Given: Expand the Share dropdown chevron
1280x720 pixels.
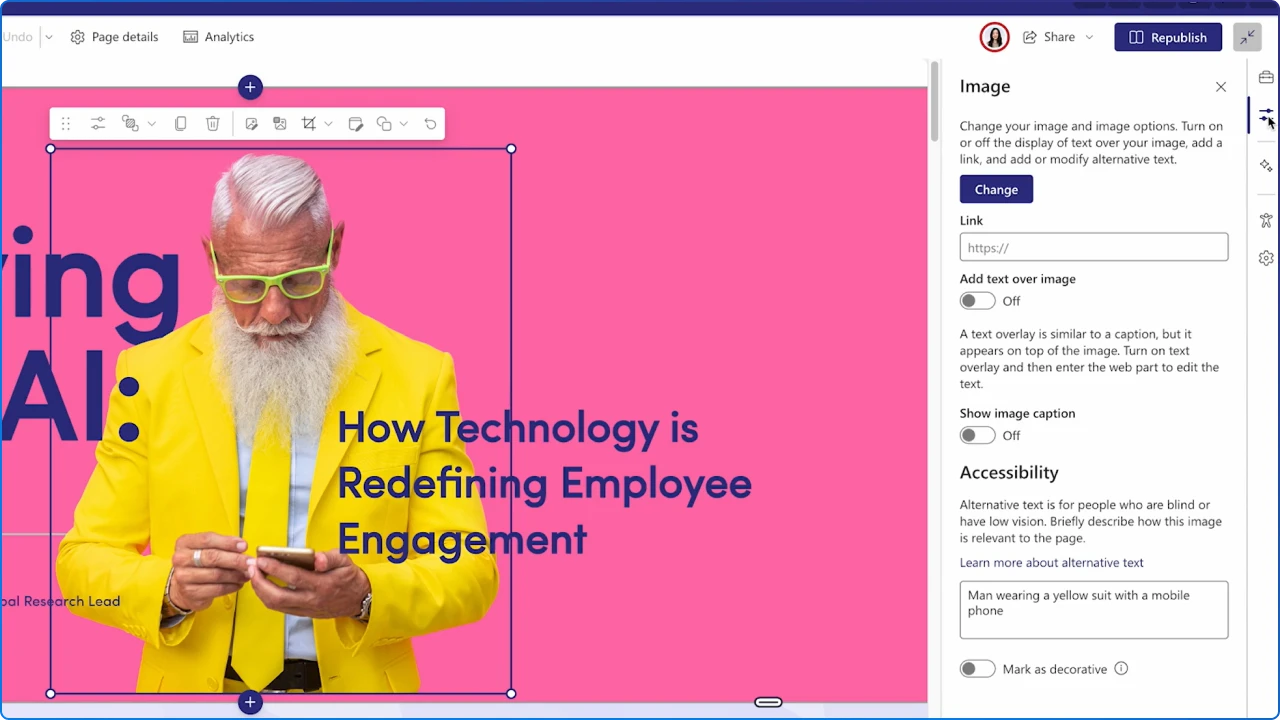Looking at the screenshot, I should pyautogui.click(x=1089, y=36).
